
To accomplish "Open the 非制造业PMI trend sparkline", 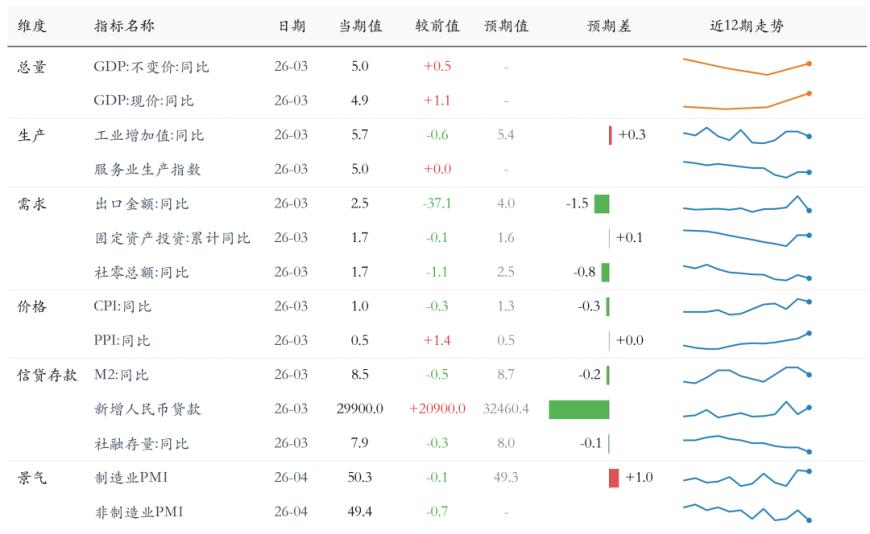I will (747, 512).
